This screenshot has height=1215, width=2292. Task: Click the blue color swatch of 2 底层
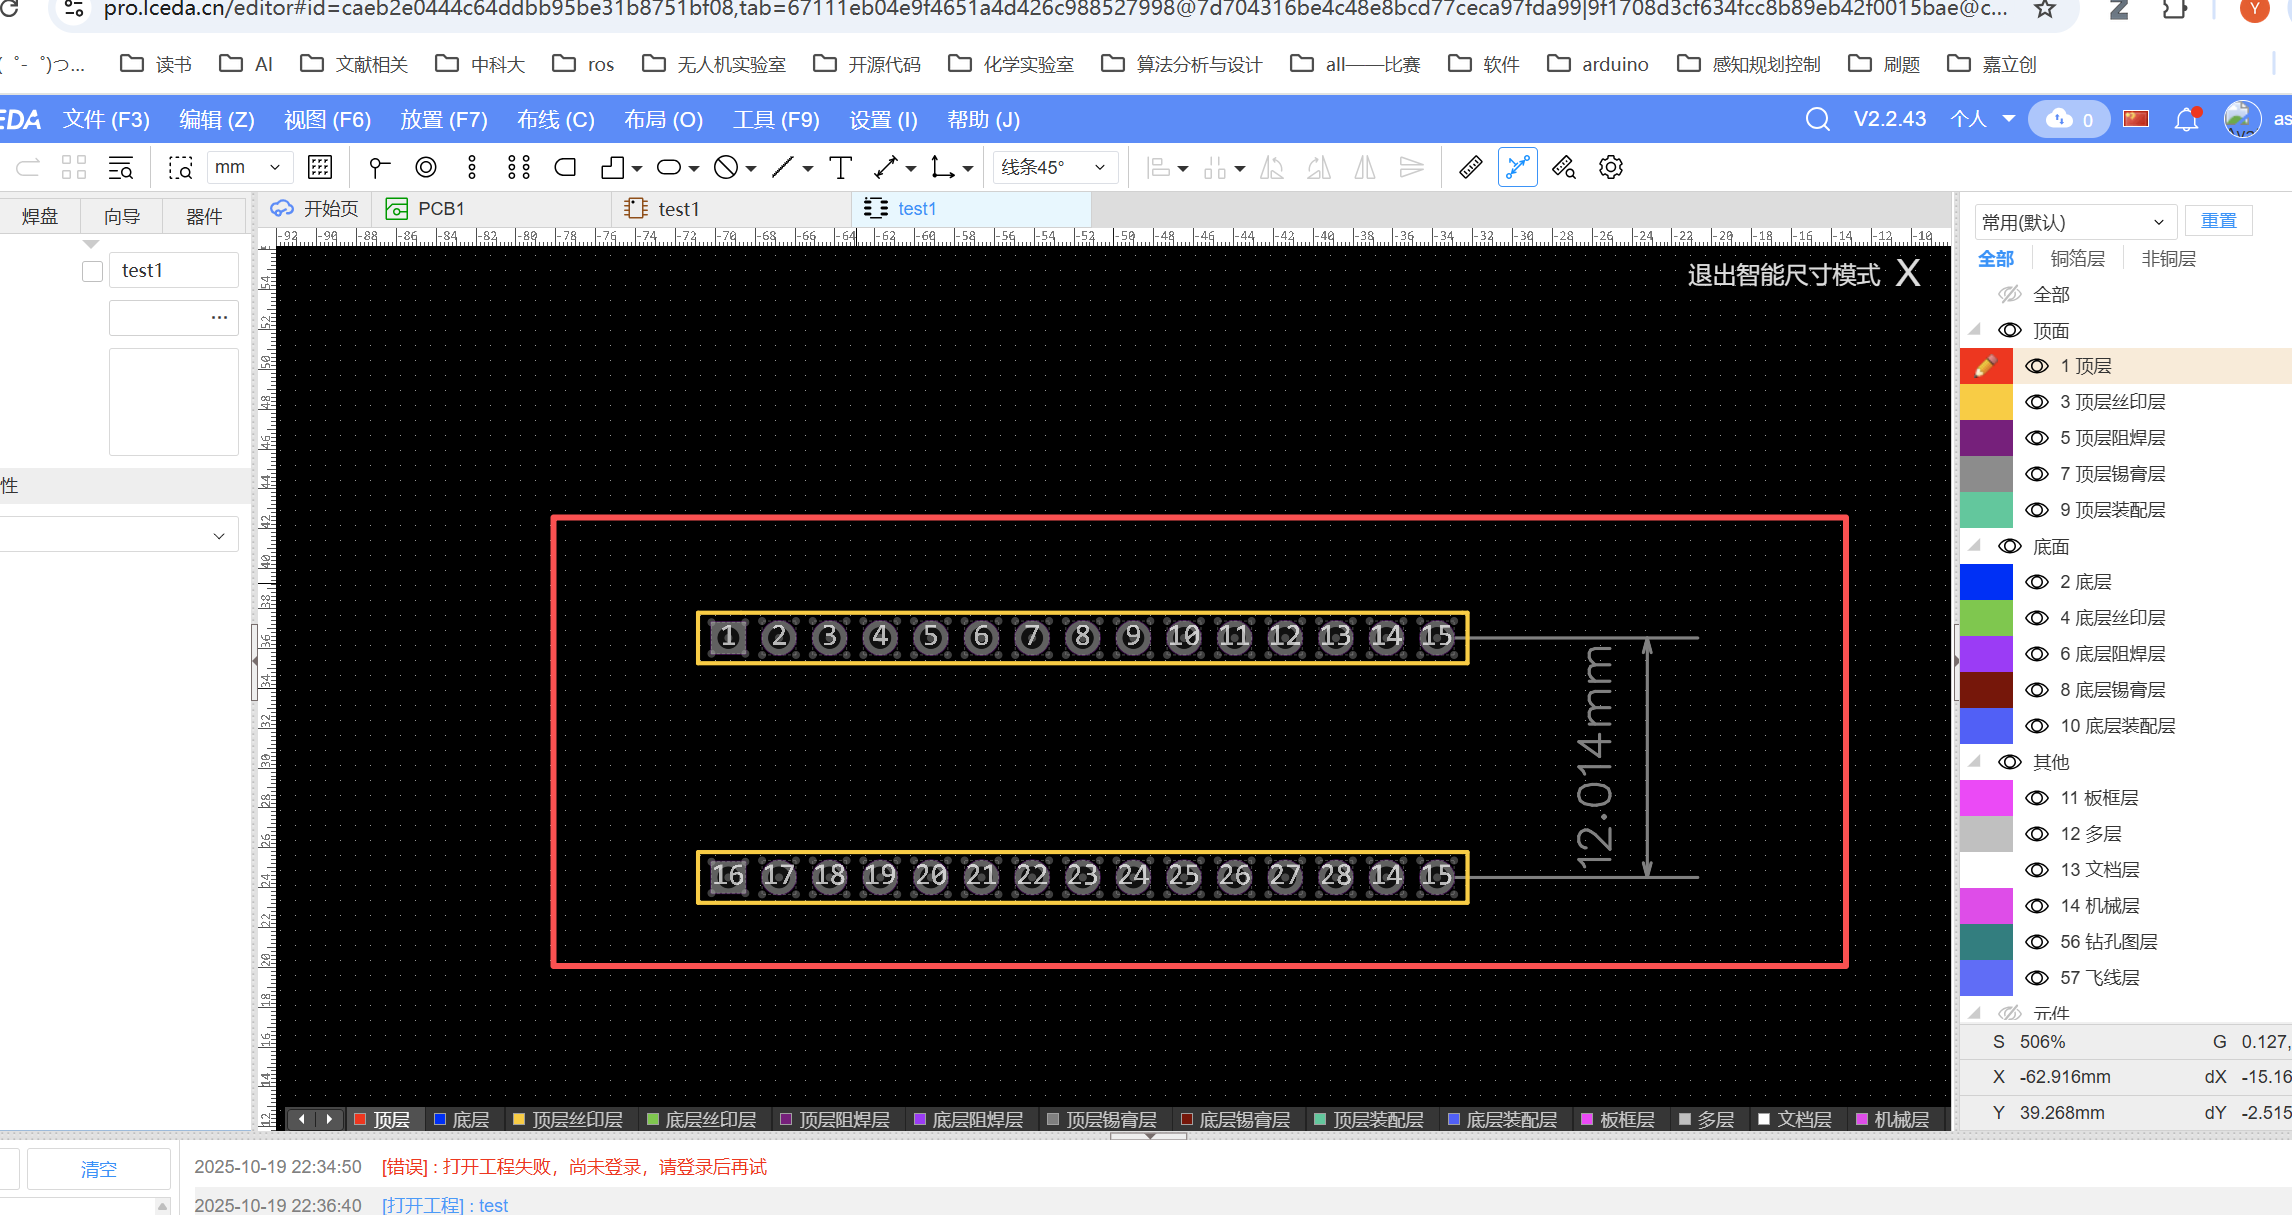click(1985, 582)
